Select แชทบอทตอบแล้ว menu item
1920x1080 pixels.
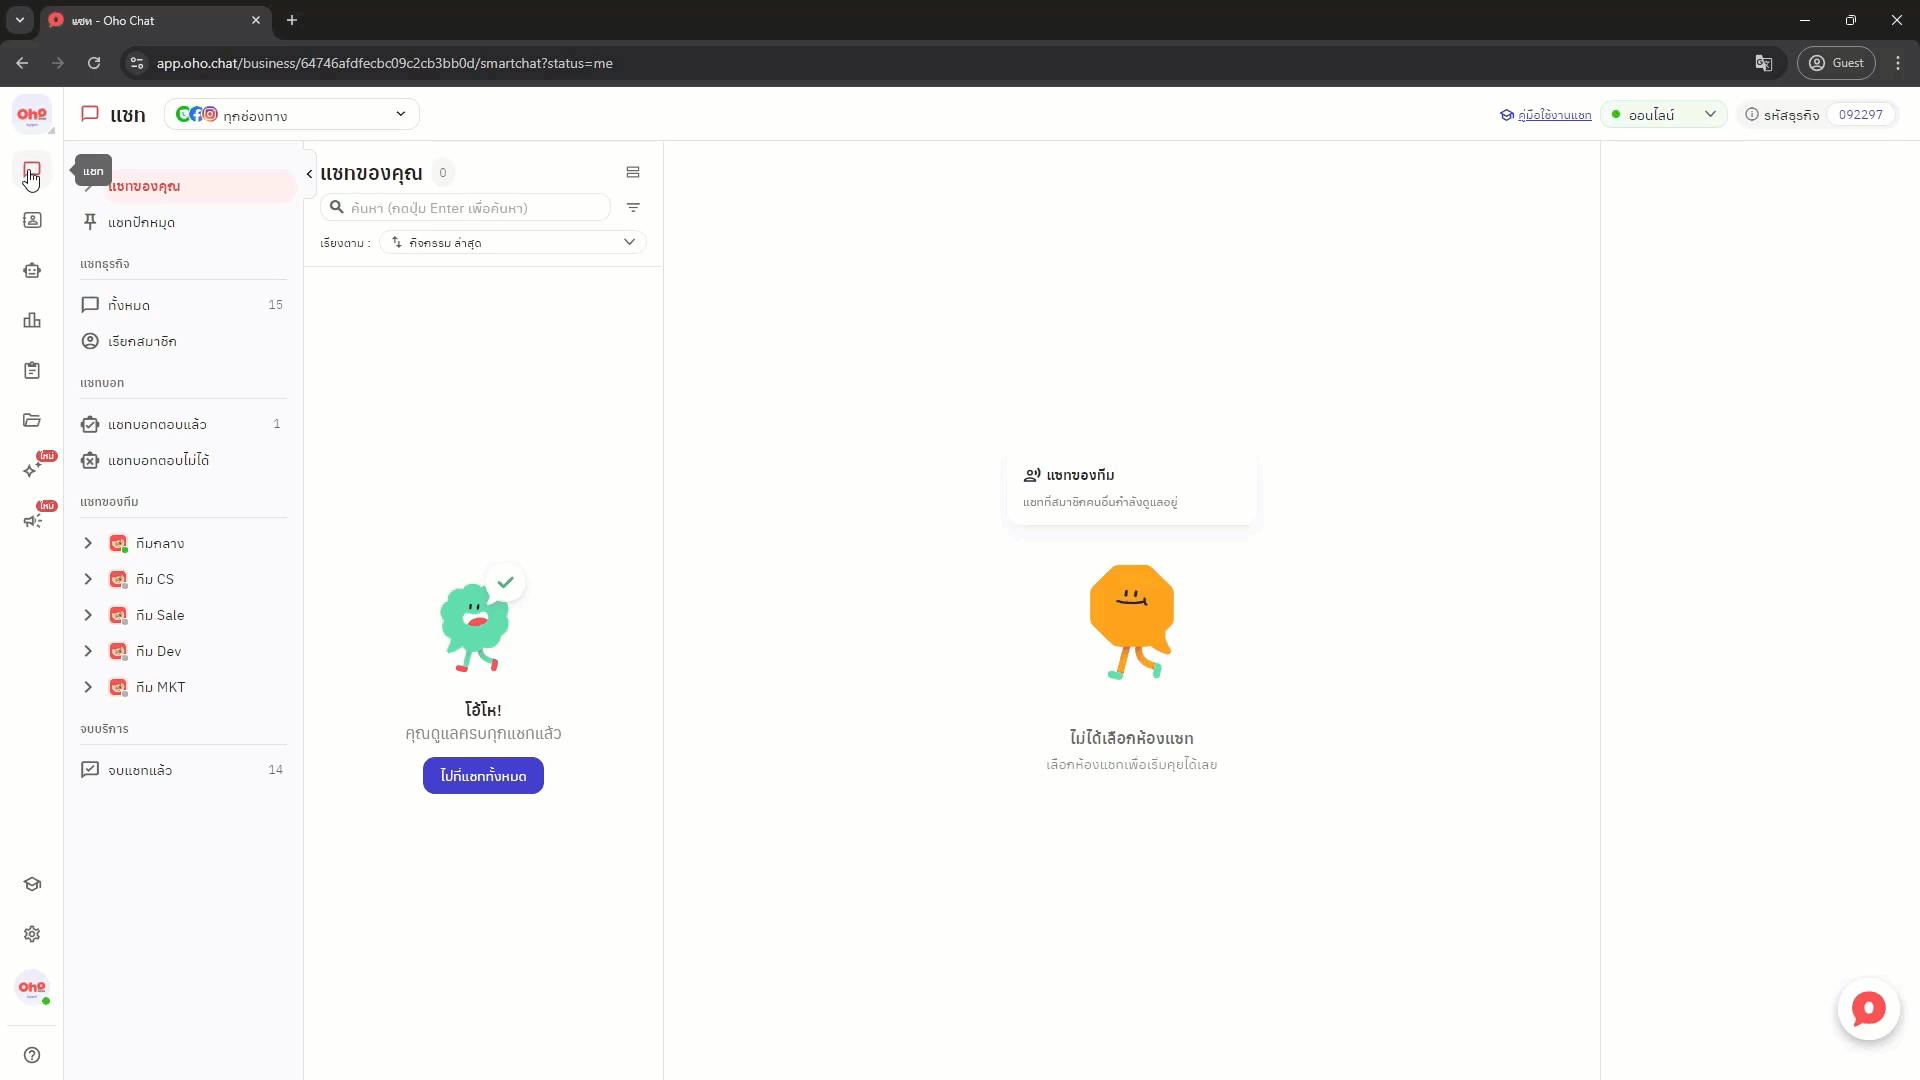[x=185, y=424]
